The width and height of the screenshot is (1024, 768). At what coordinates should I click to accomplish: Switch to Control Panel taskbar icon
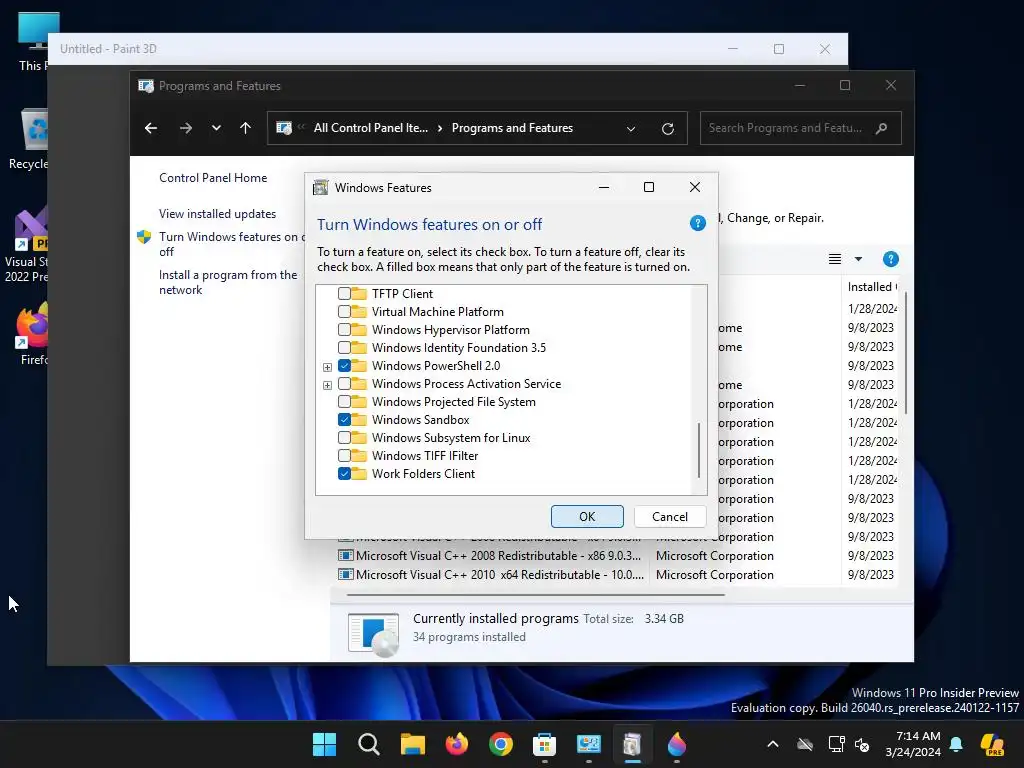(x=588, y=744)
